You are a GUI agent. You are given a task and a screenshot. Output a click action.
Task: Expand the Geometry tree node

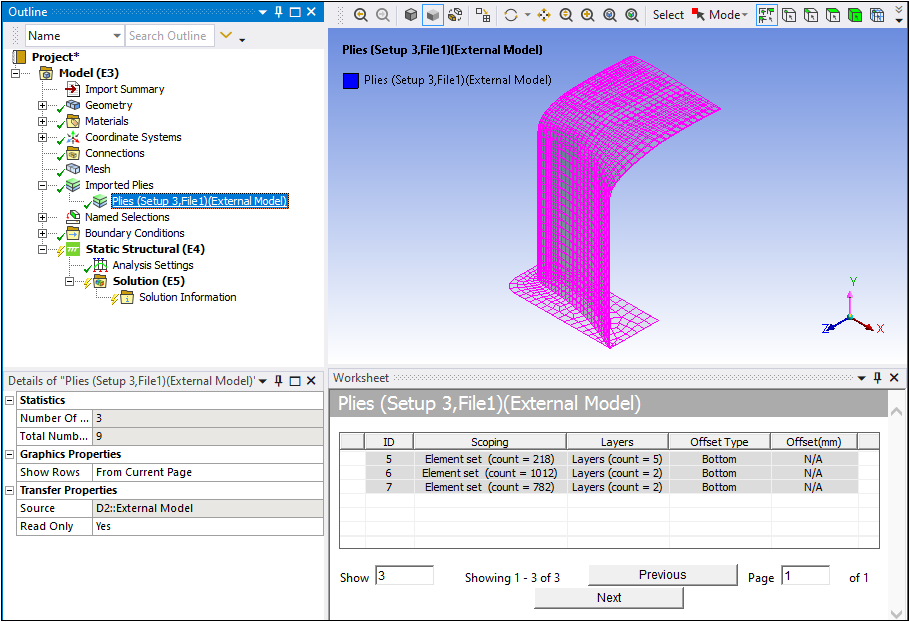pos(42,105)
